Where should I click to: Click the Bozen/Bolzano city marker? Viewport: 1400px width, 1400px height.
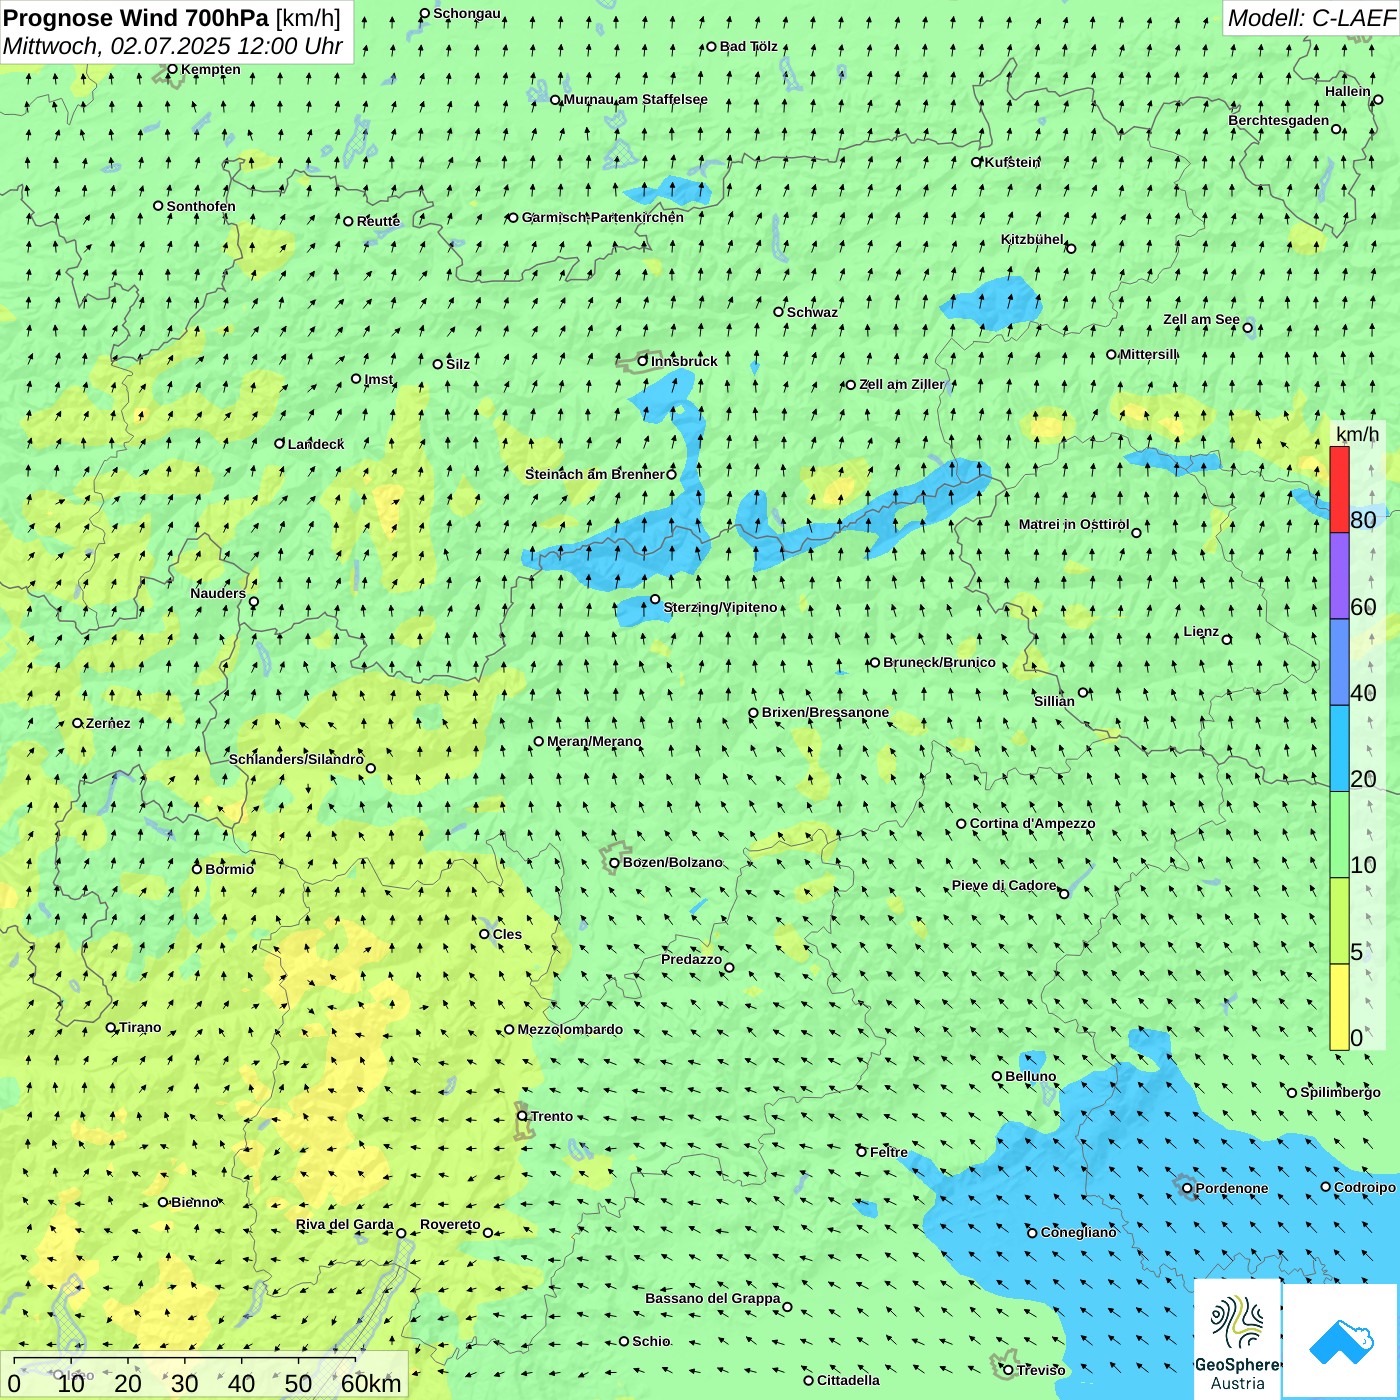tap(614, 862)
